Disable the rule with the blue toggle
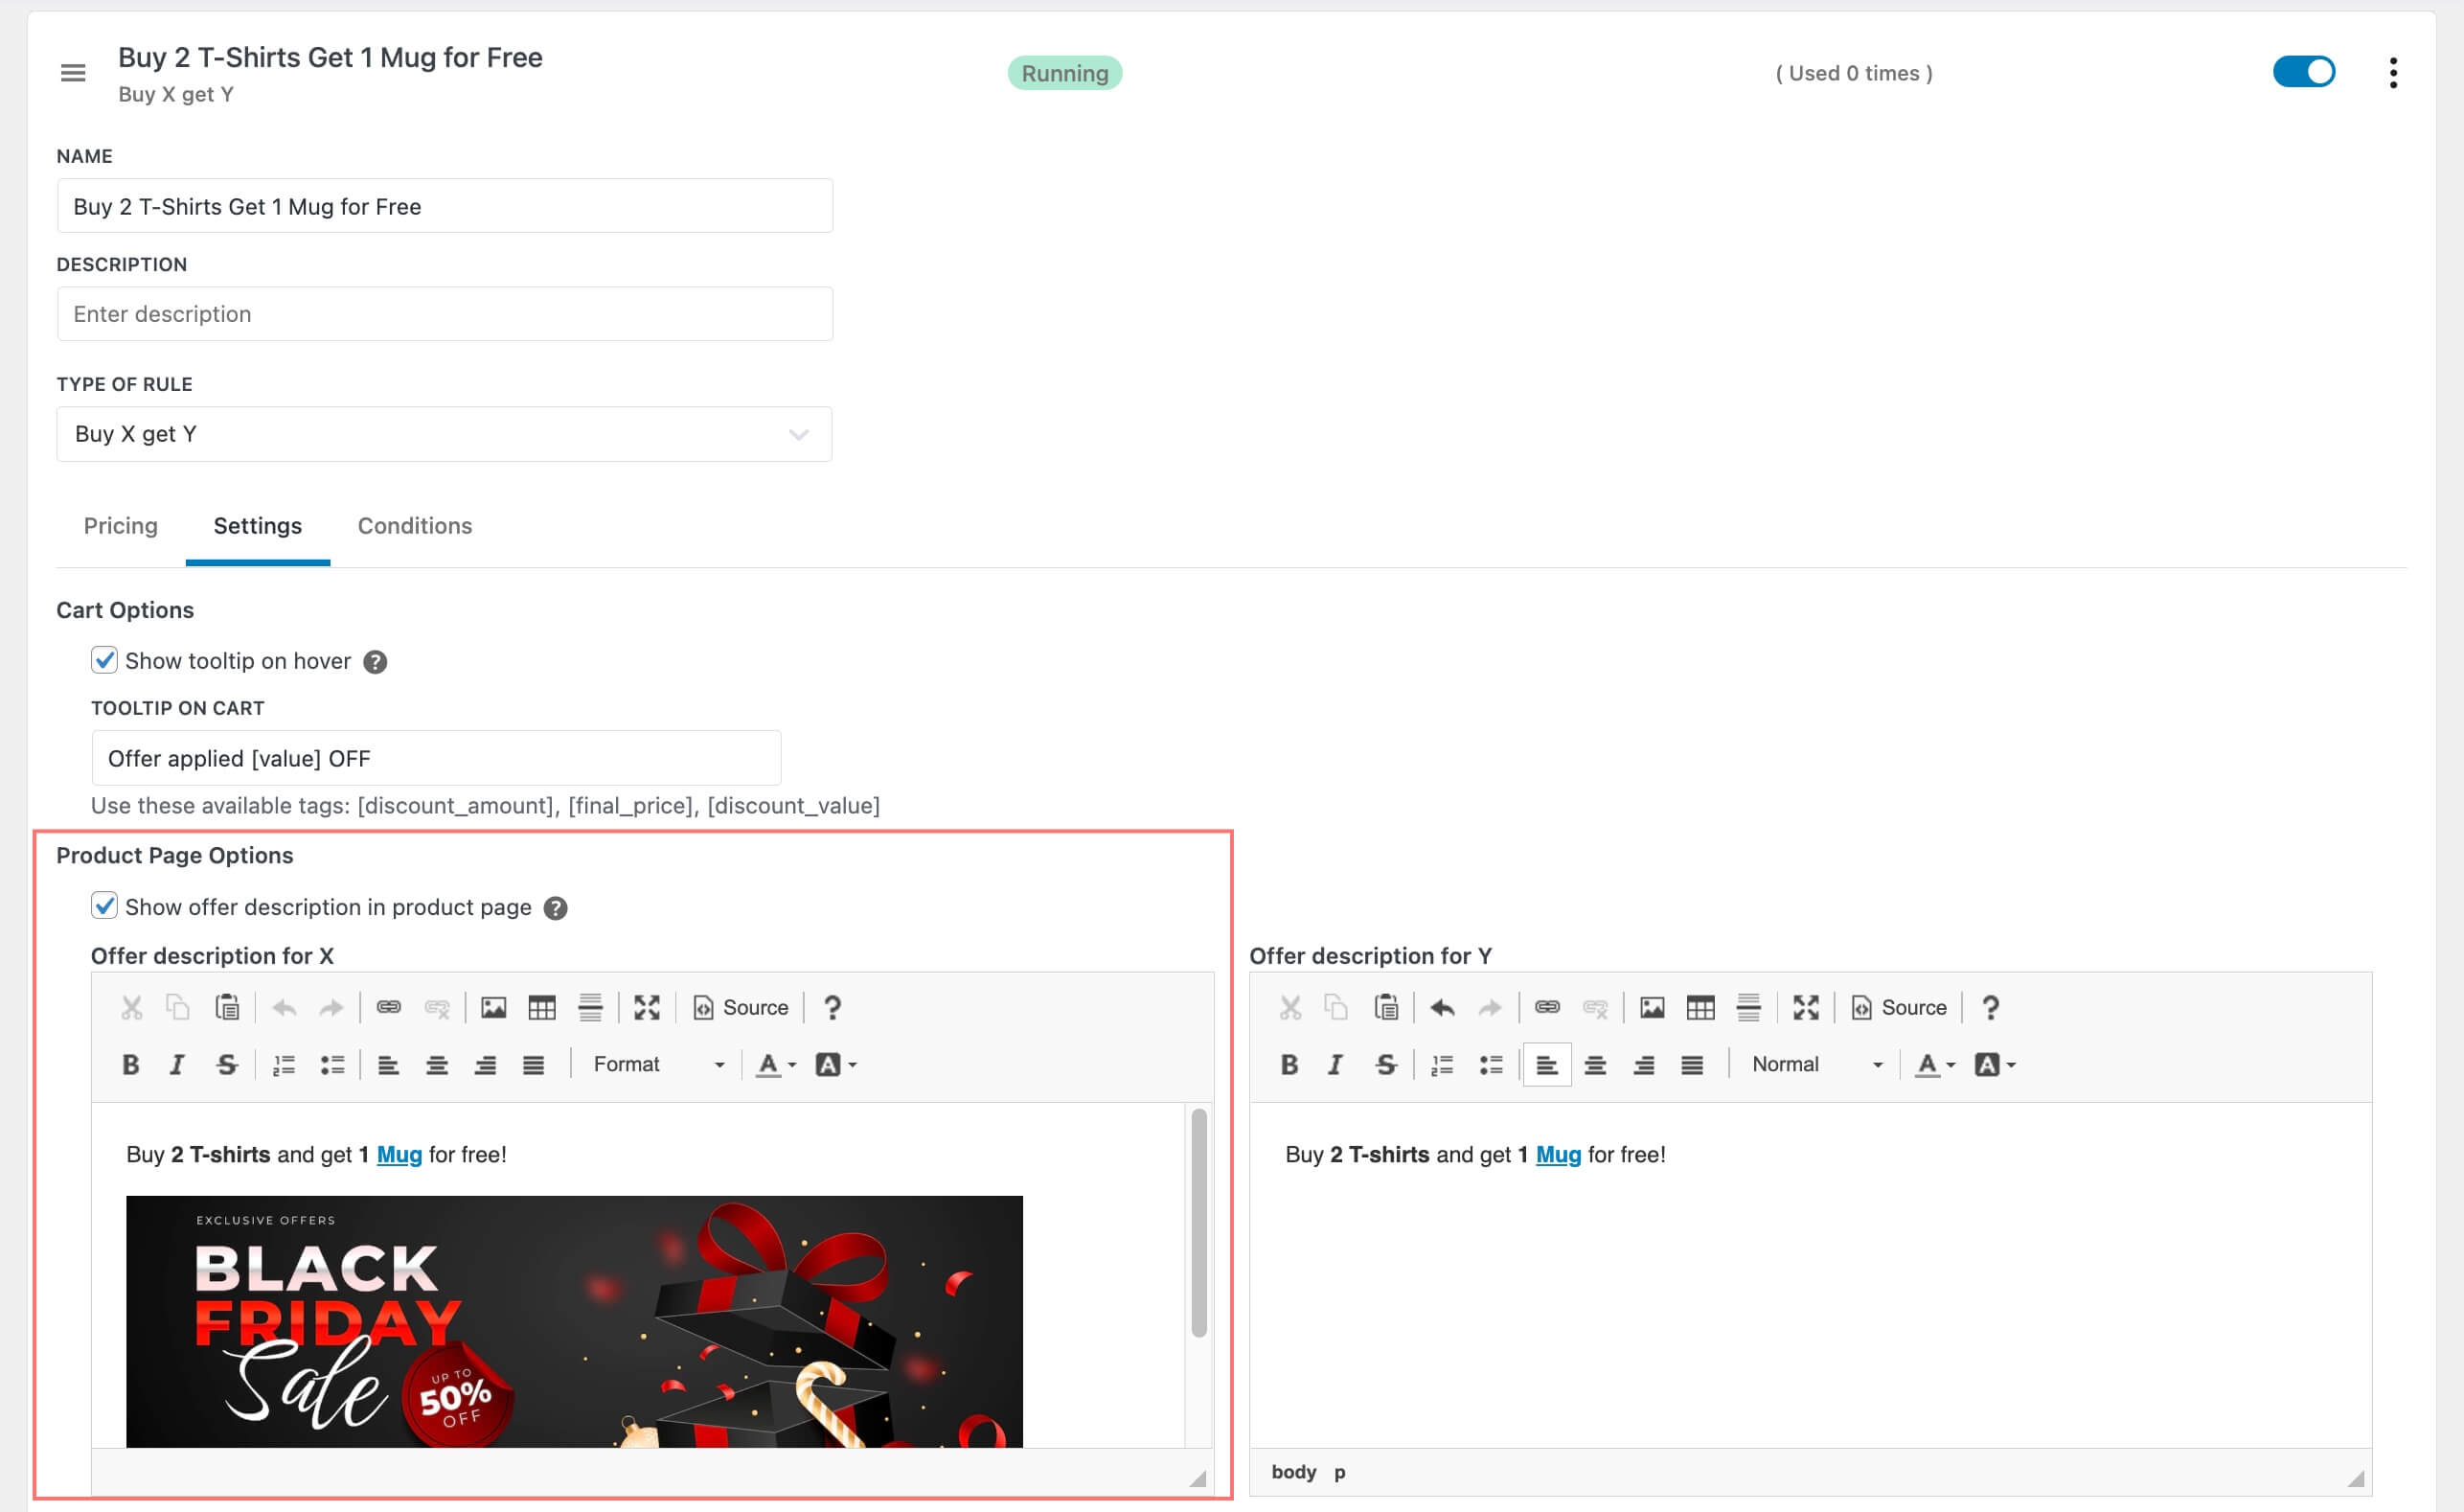Image resolution: width=2464 pixels, height=1512 pixels. point(2303,73)
